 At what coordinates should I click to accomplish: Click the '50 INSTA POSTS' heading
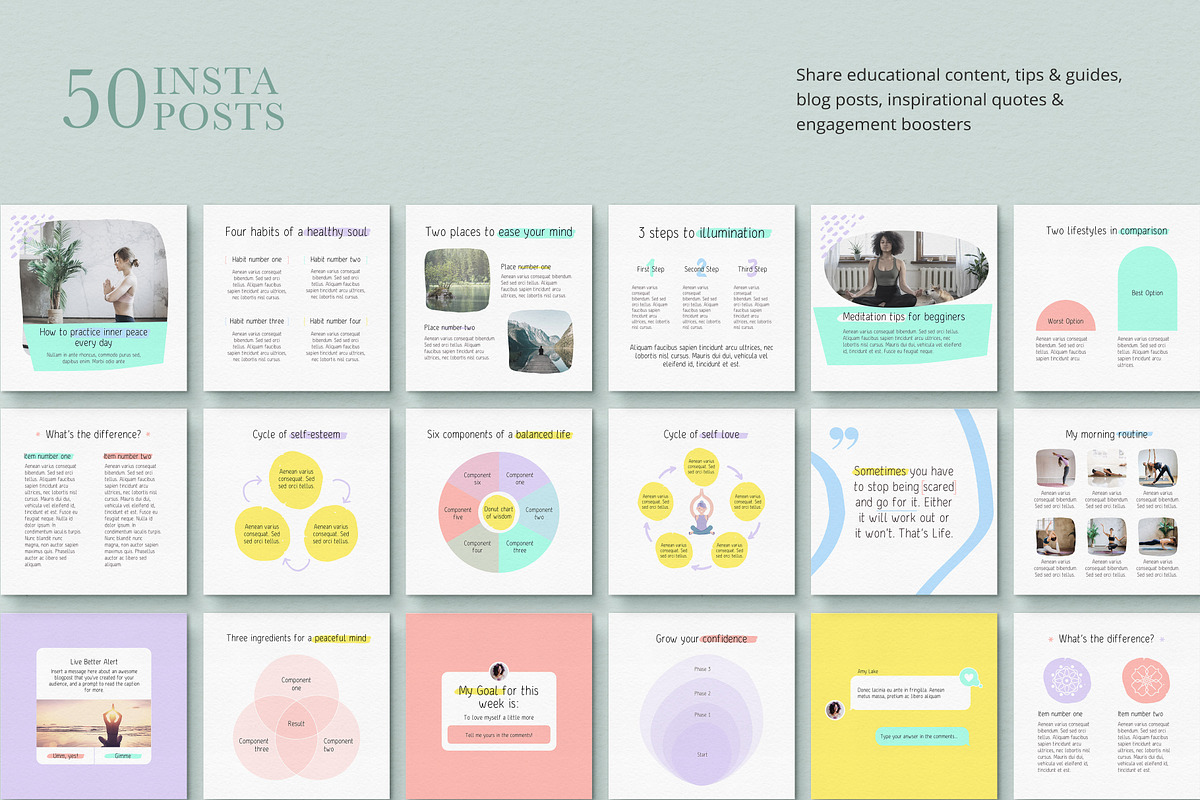(173, 100)
